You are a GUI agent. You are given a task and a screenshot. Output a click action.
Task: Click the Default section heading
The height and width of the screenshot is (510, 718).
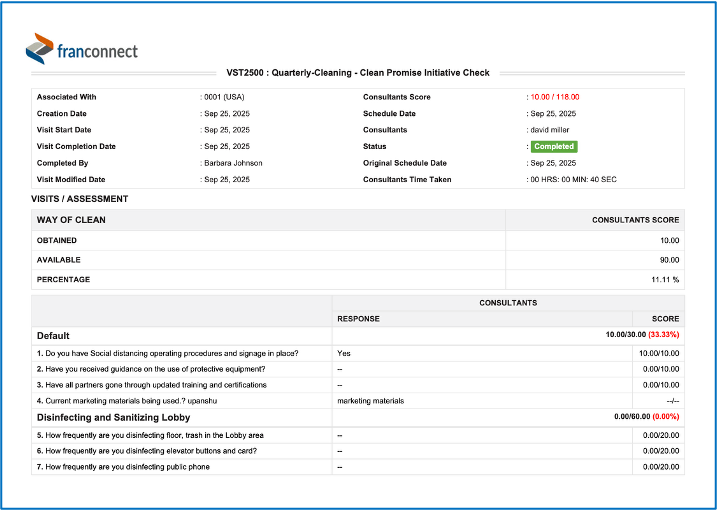(53, 335)
